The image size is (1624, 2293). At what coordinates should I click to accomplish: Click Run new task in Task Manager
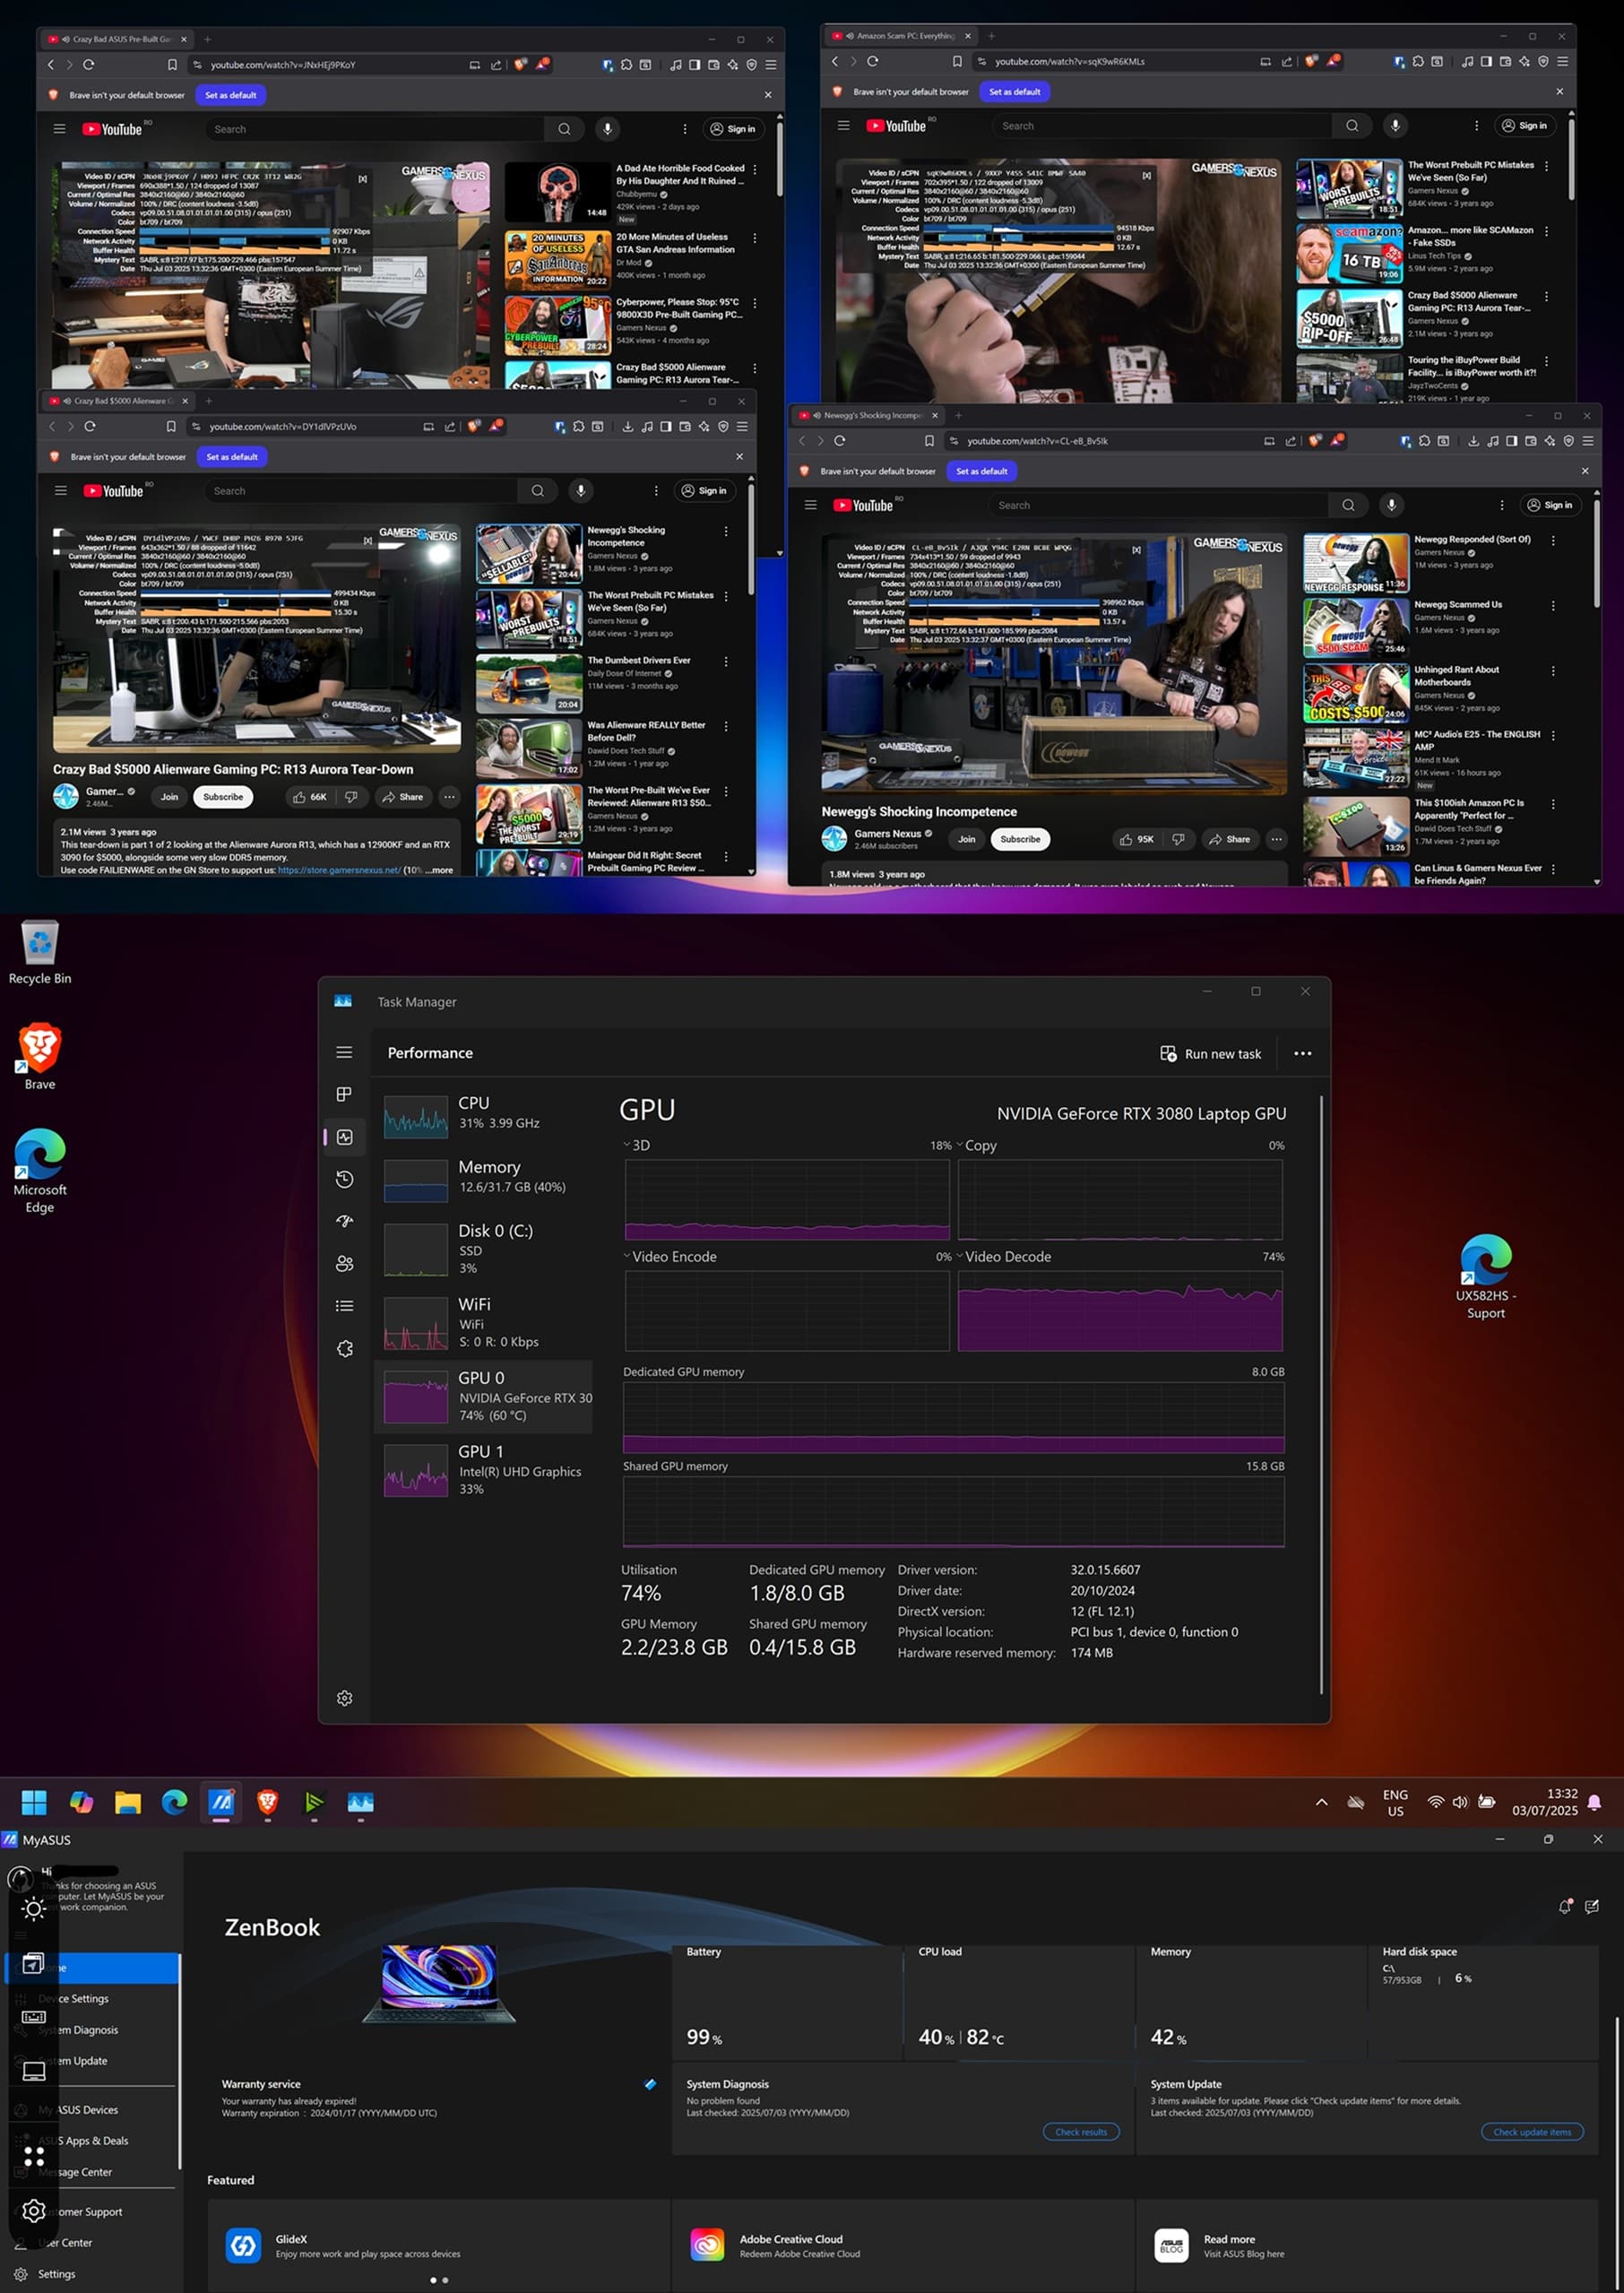pyautogui.click(x=1211, y=1054)
